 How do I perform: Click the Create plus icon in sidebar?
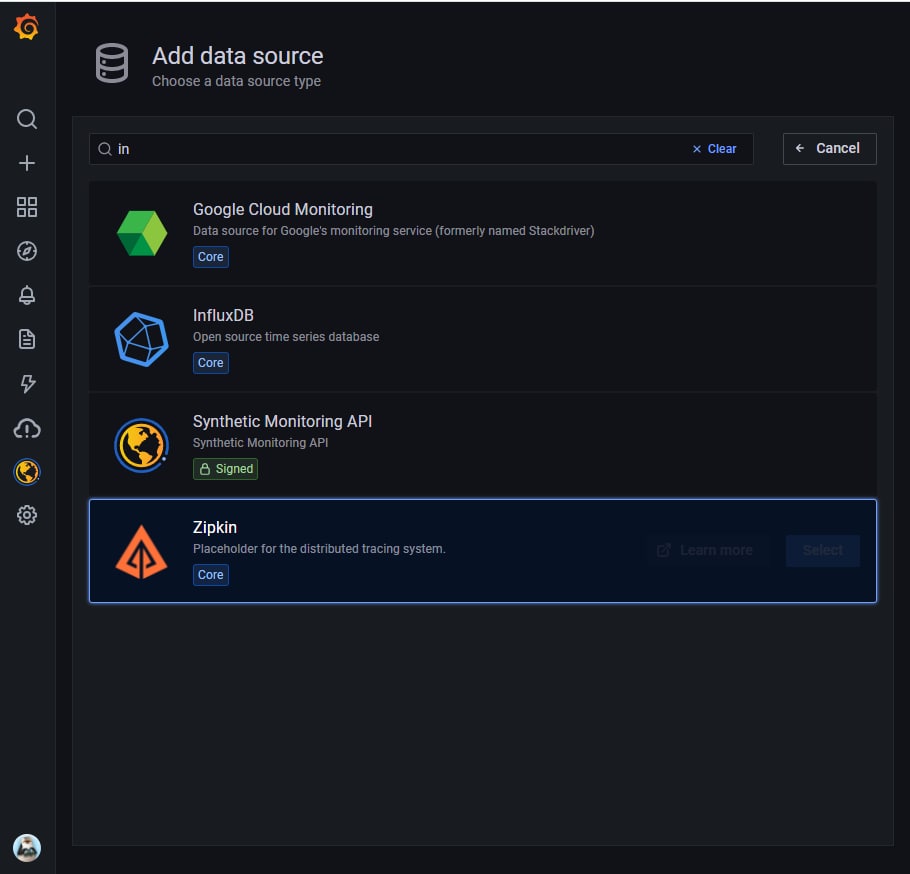(x=27, y=163)
